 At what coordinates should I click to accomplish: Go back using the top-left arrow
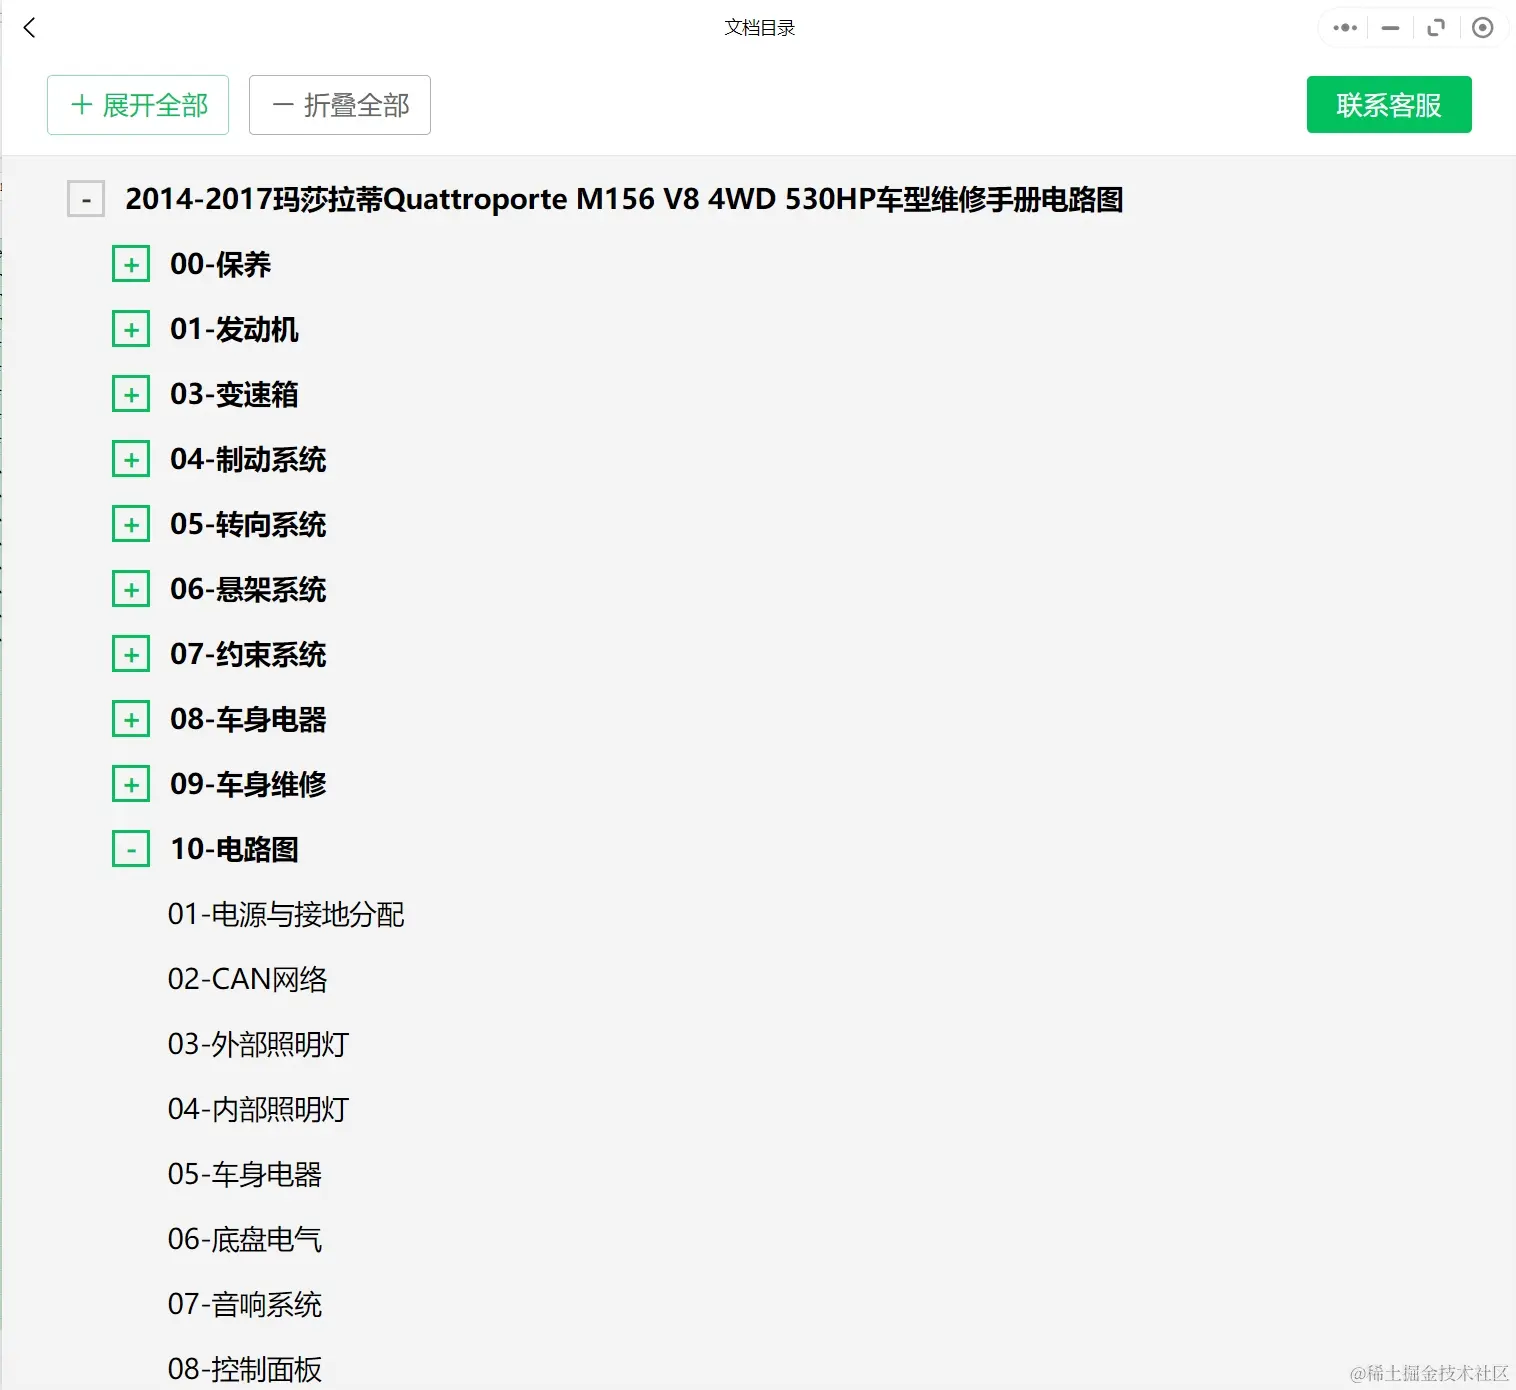click(30, 28)
